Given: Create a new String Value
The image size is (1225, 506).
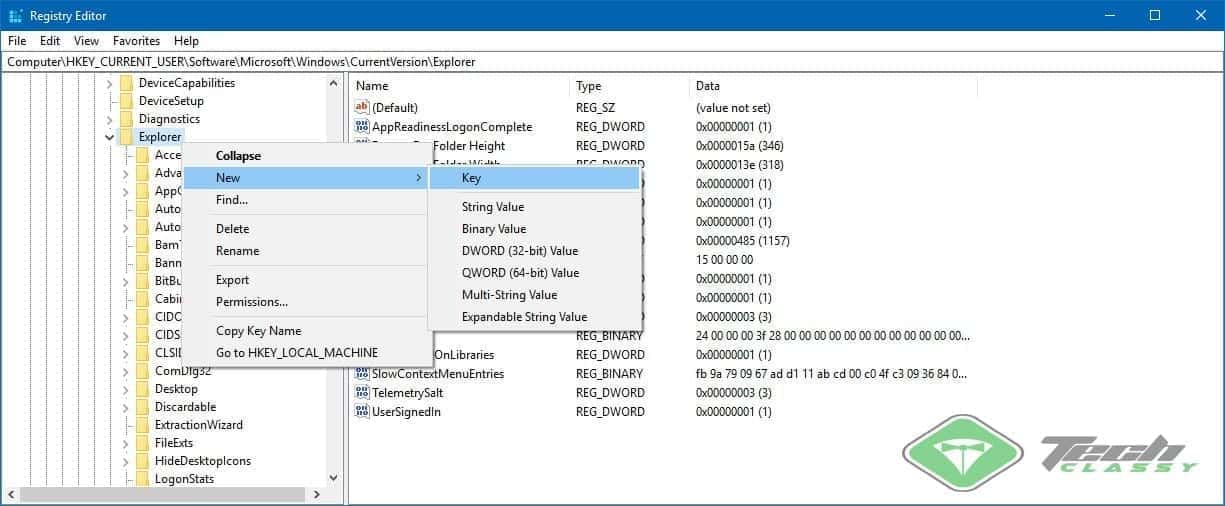Looking at the screenshot, I should click(534, 207).
